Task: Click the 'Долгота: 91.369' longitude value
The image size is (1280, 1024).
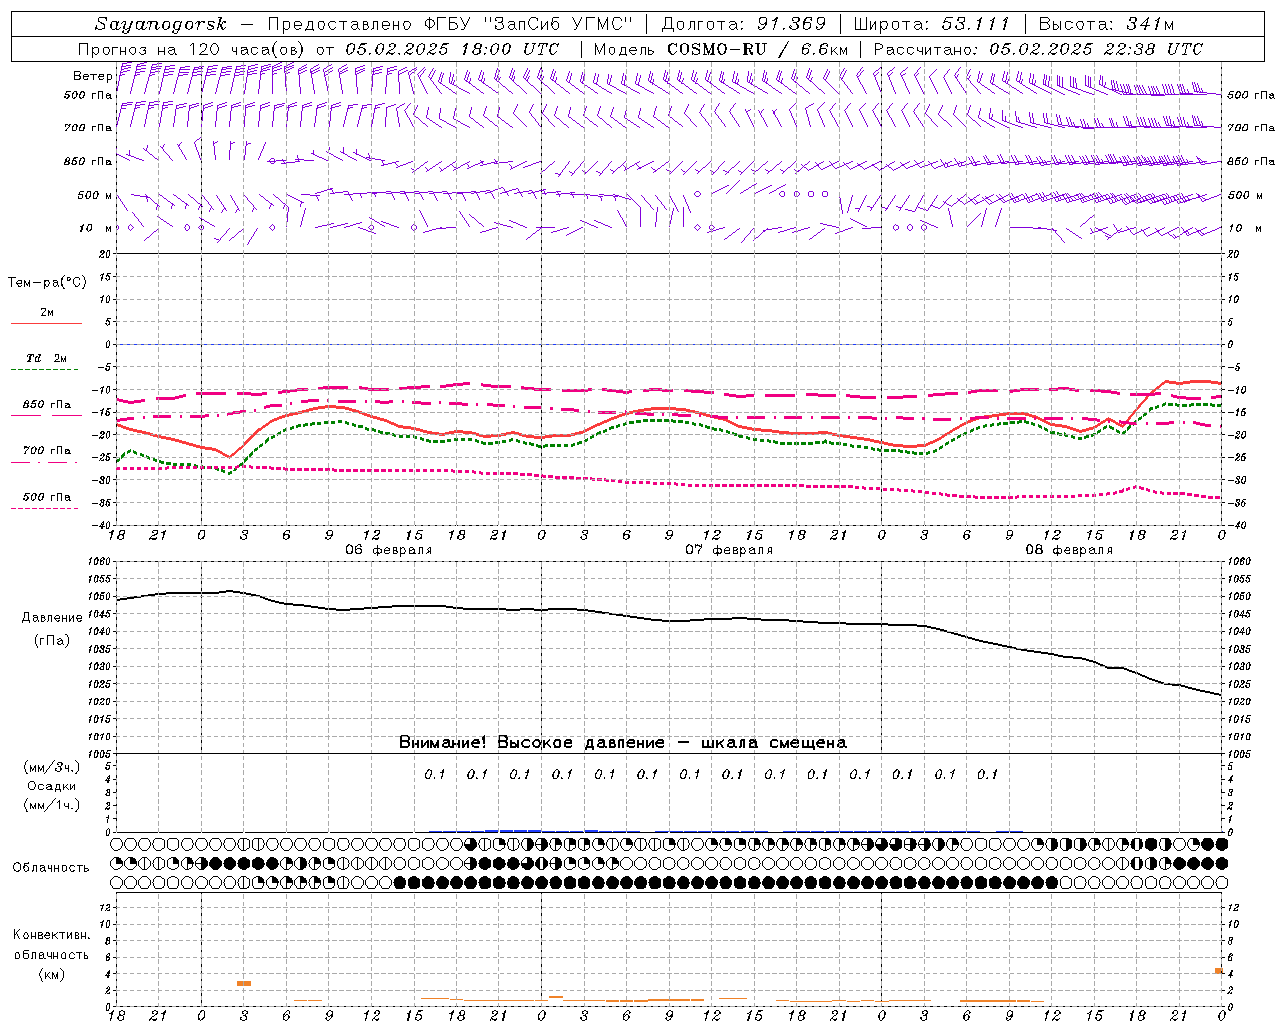Action: [744, 24]
